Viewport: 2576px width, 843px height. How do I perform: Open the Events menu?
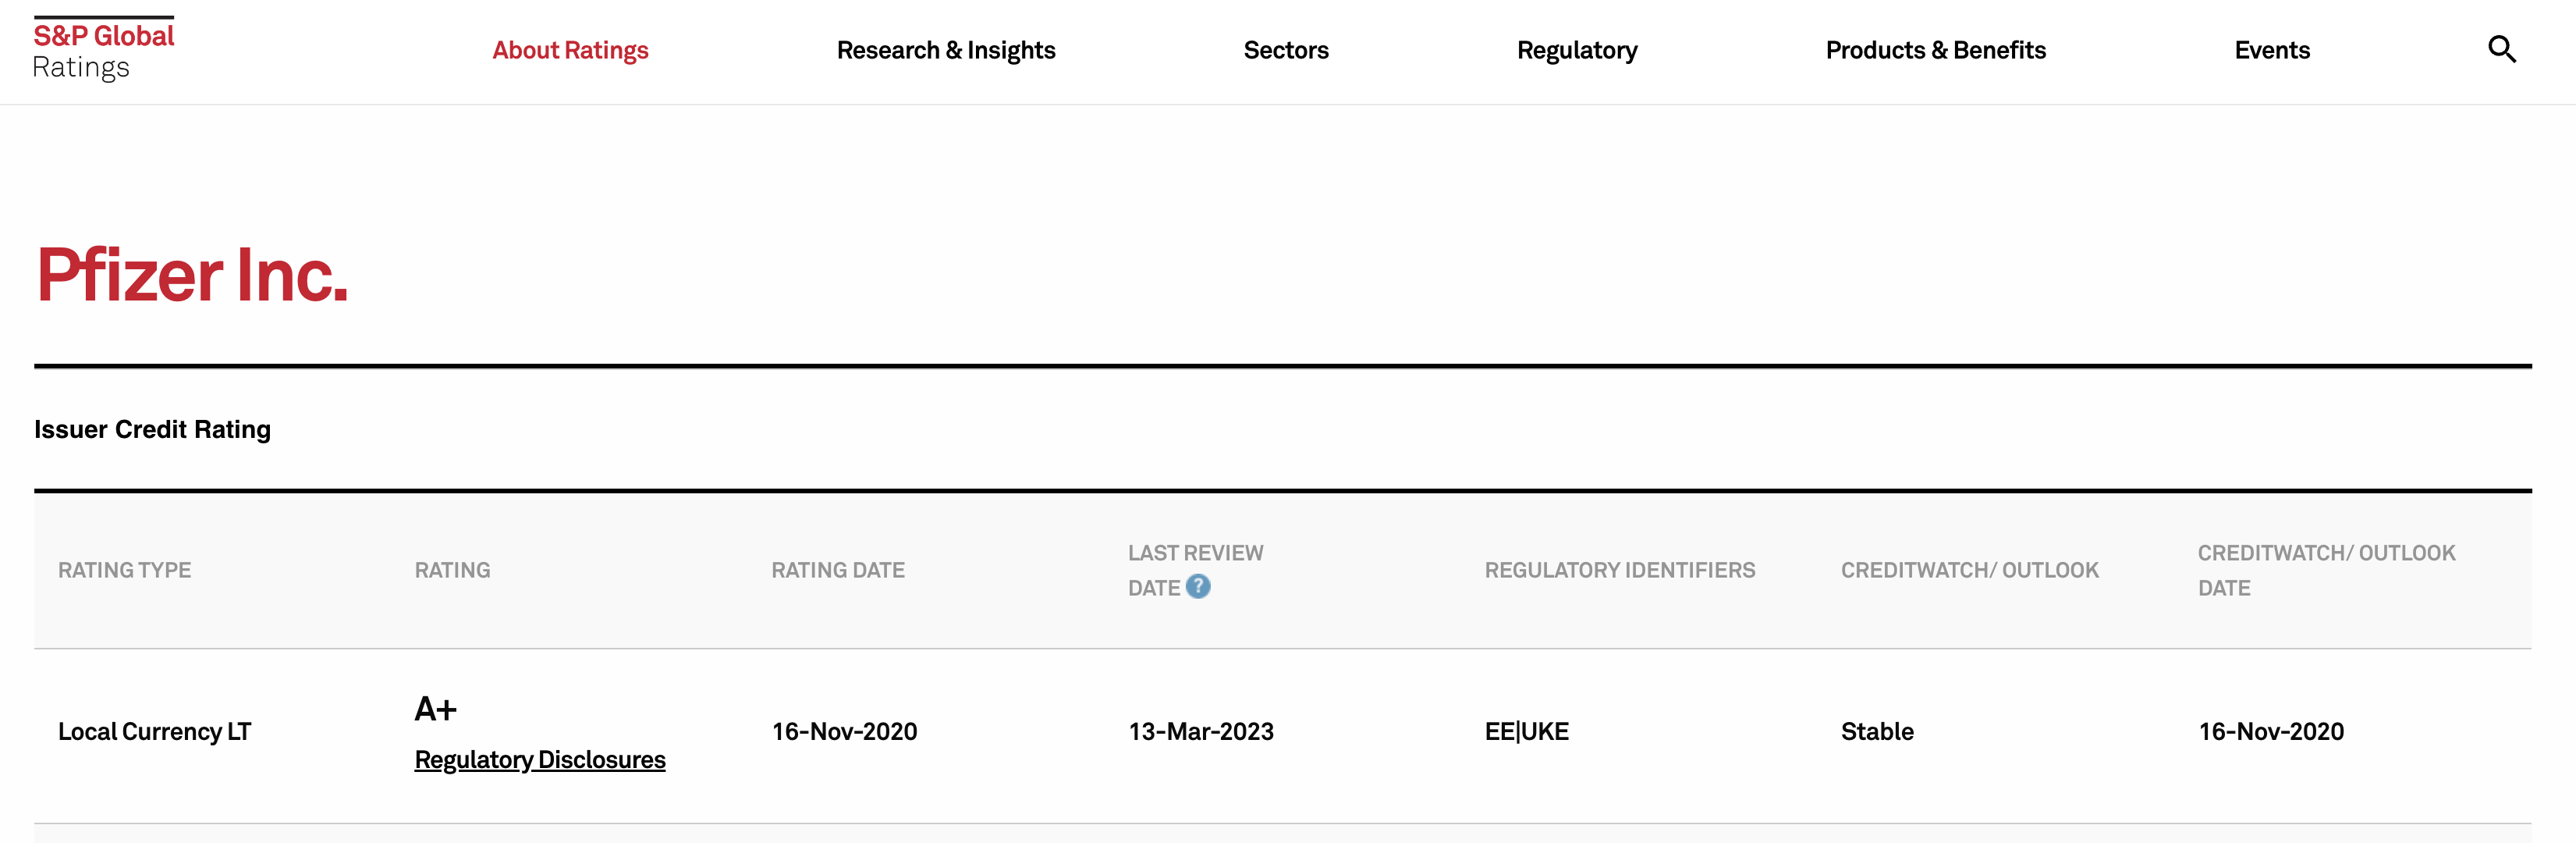pyautogui.click(x=2271, y=50)
